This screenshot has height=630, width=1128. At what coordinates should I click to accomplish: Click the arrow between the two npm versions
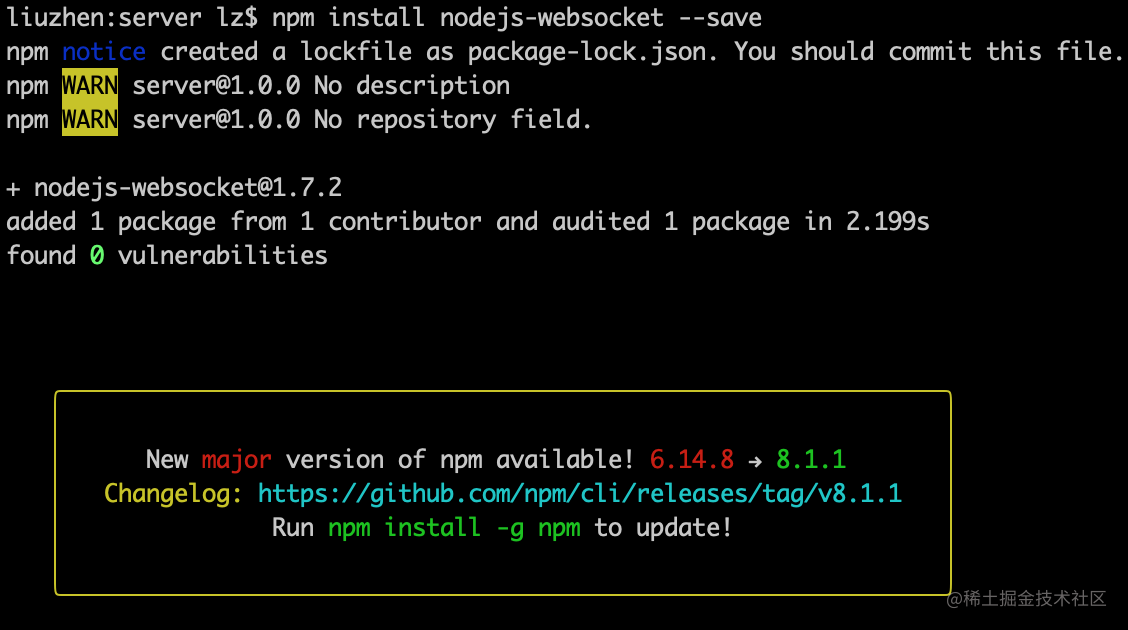click(755, 460)
